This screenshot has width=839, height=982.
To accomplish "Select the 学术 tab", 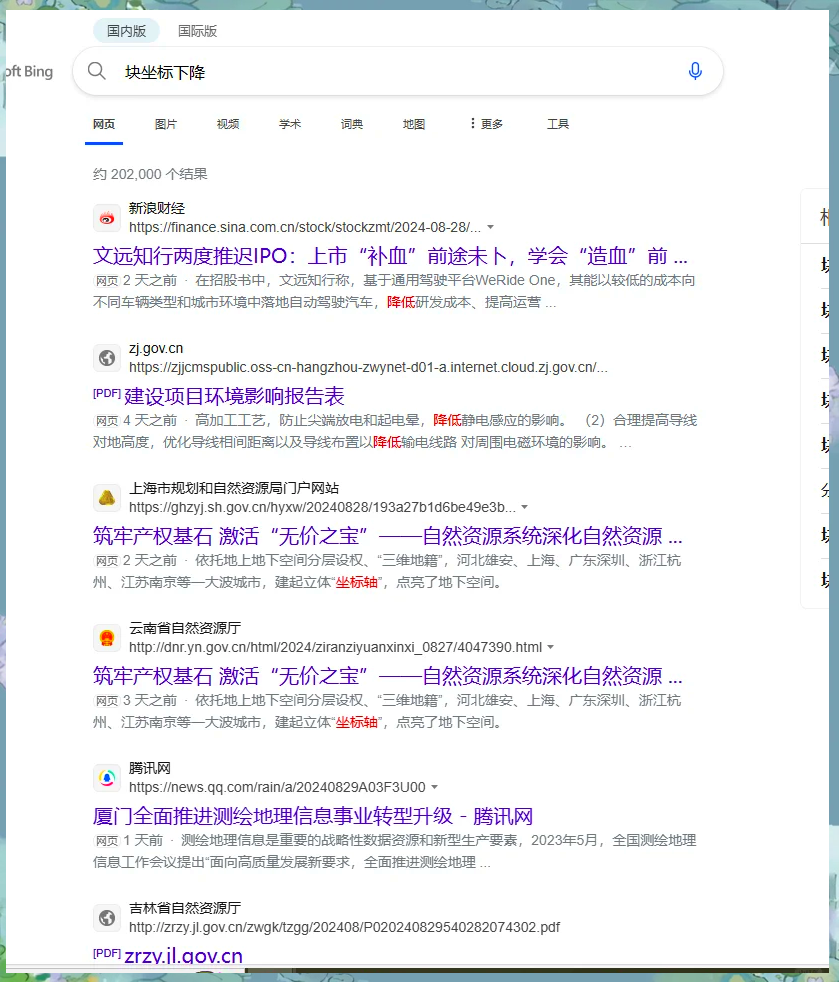I will pos(290,124).
